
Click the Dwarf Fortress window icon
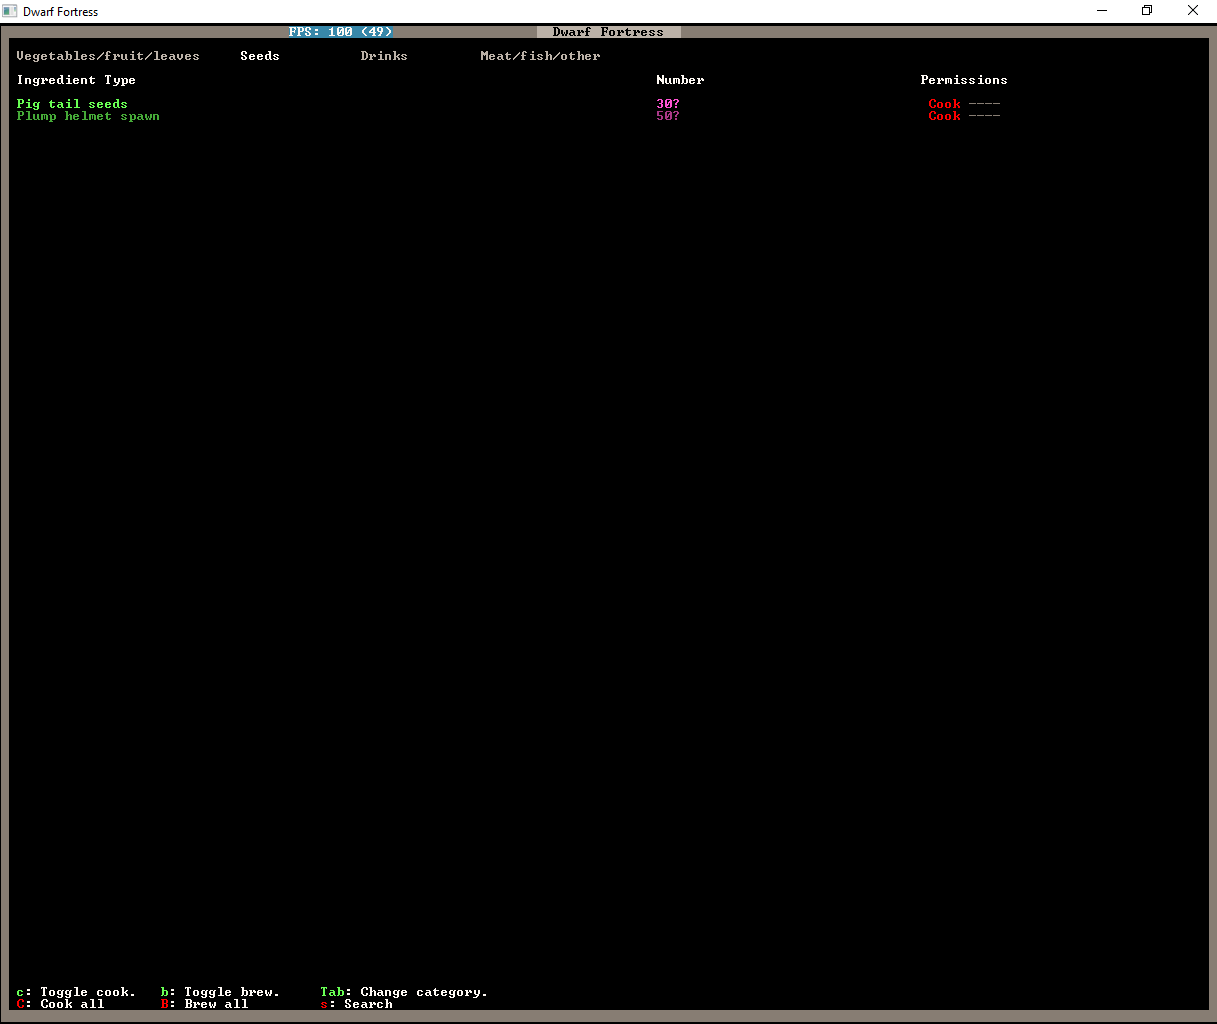pos(11,11)
